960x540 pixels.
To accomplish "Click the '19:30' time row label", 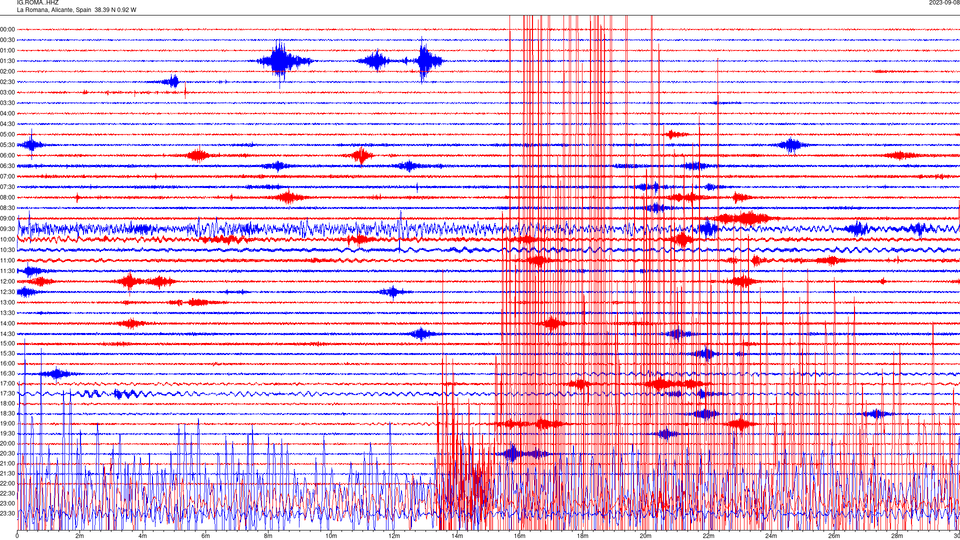I will [8, 433].
